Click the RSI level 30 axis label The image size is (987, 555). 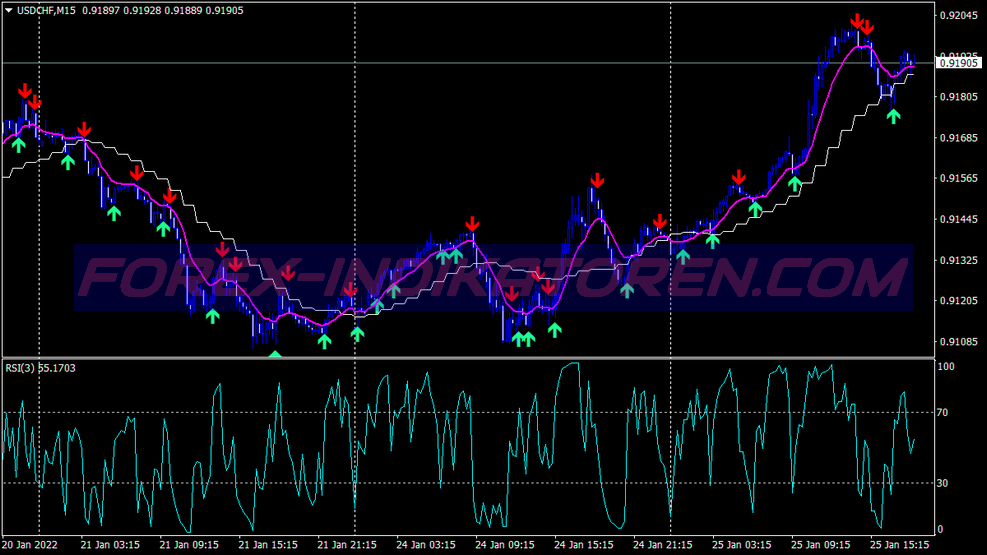click(942, 483)
